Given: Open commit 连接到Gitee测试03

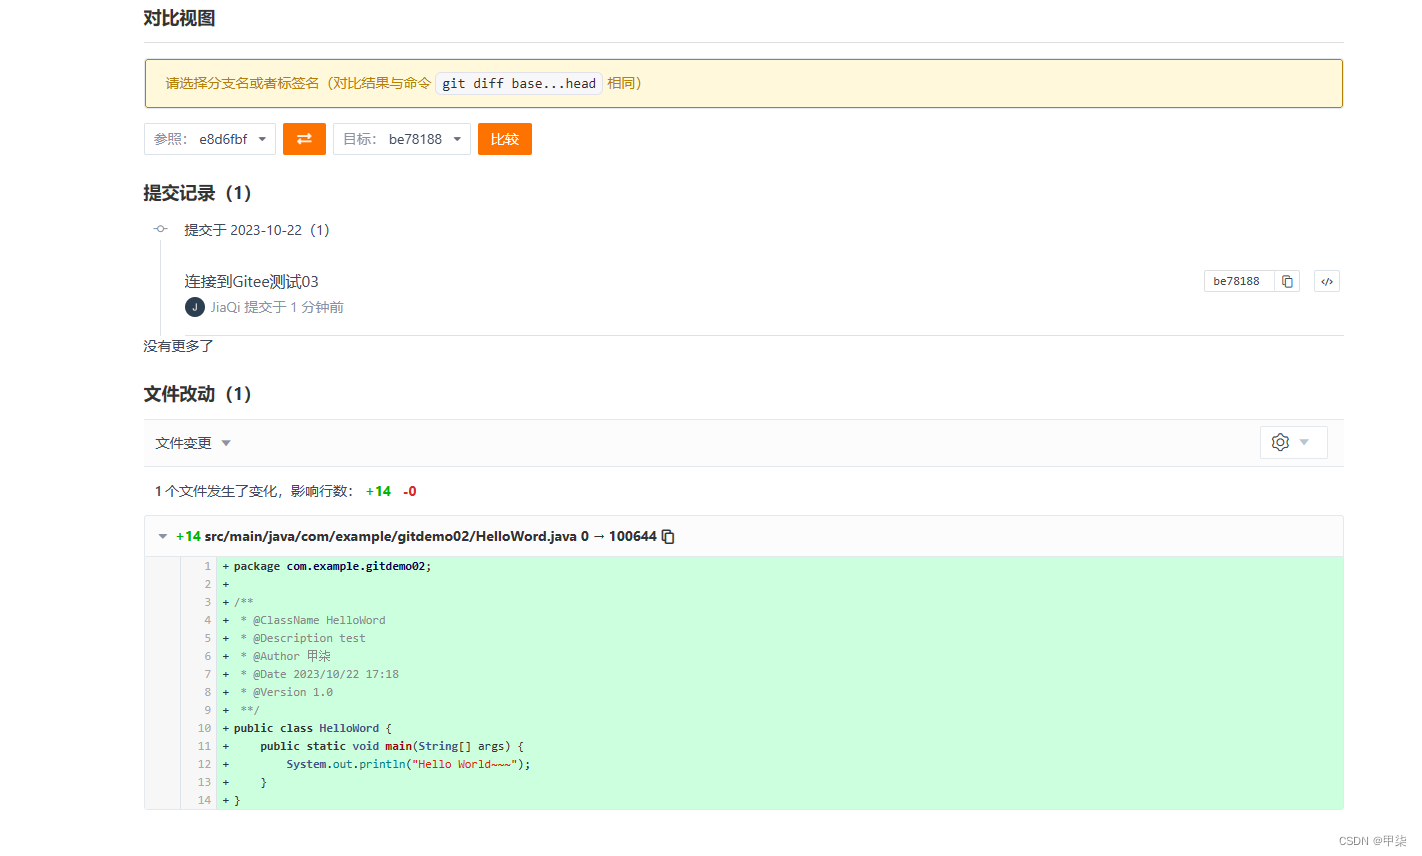Looking at the screenshot, I should coord(251,281).
